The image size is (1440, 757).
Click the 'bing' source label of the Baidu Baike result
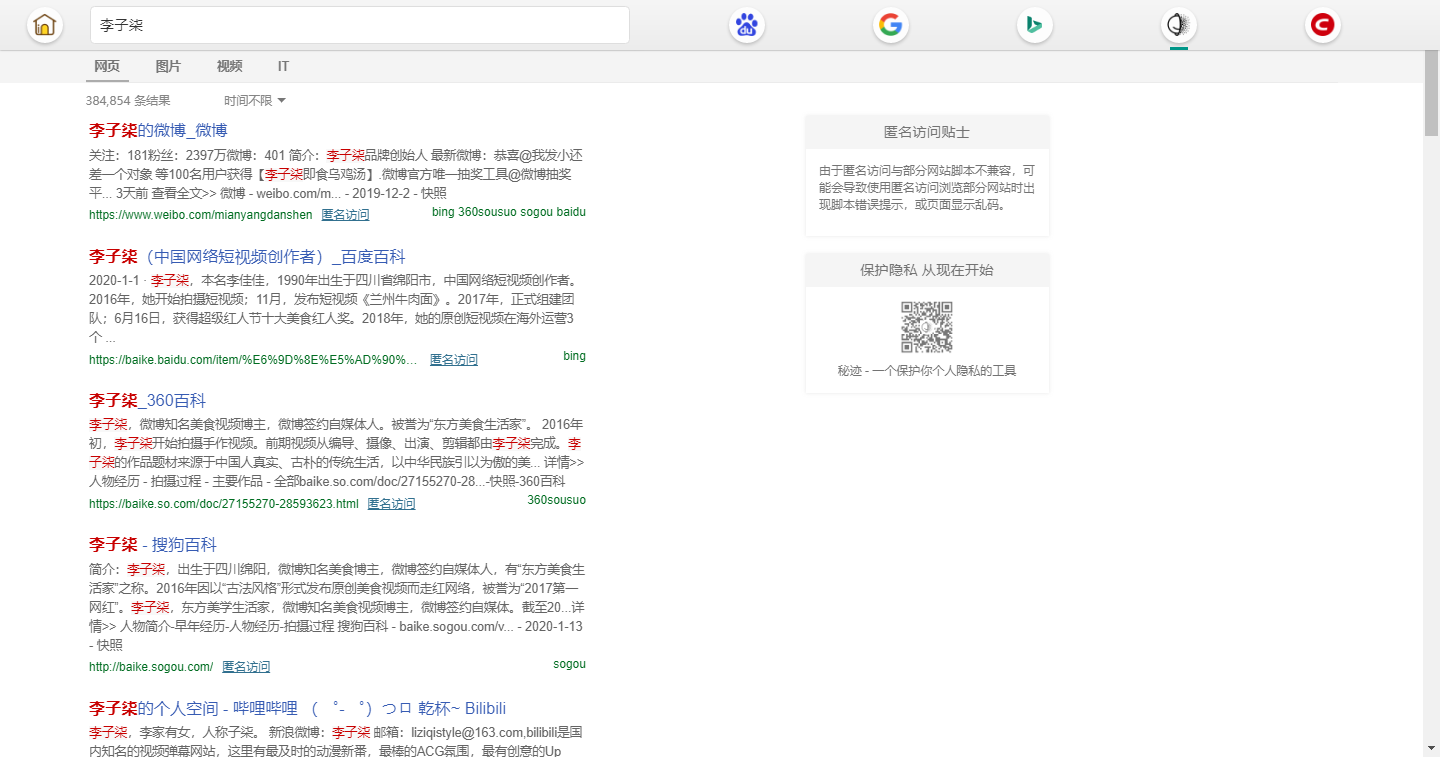575,356
